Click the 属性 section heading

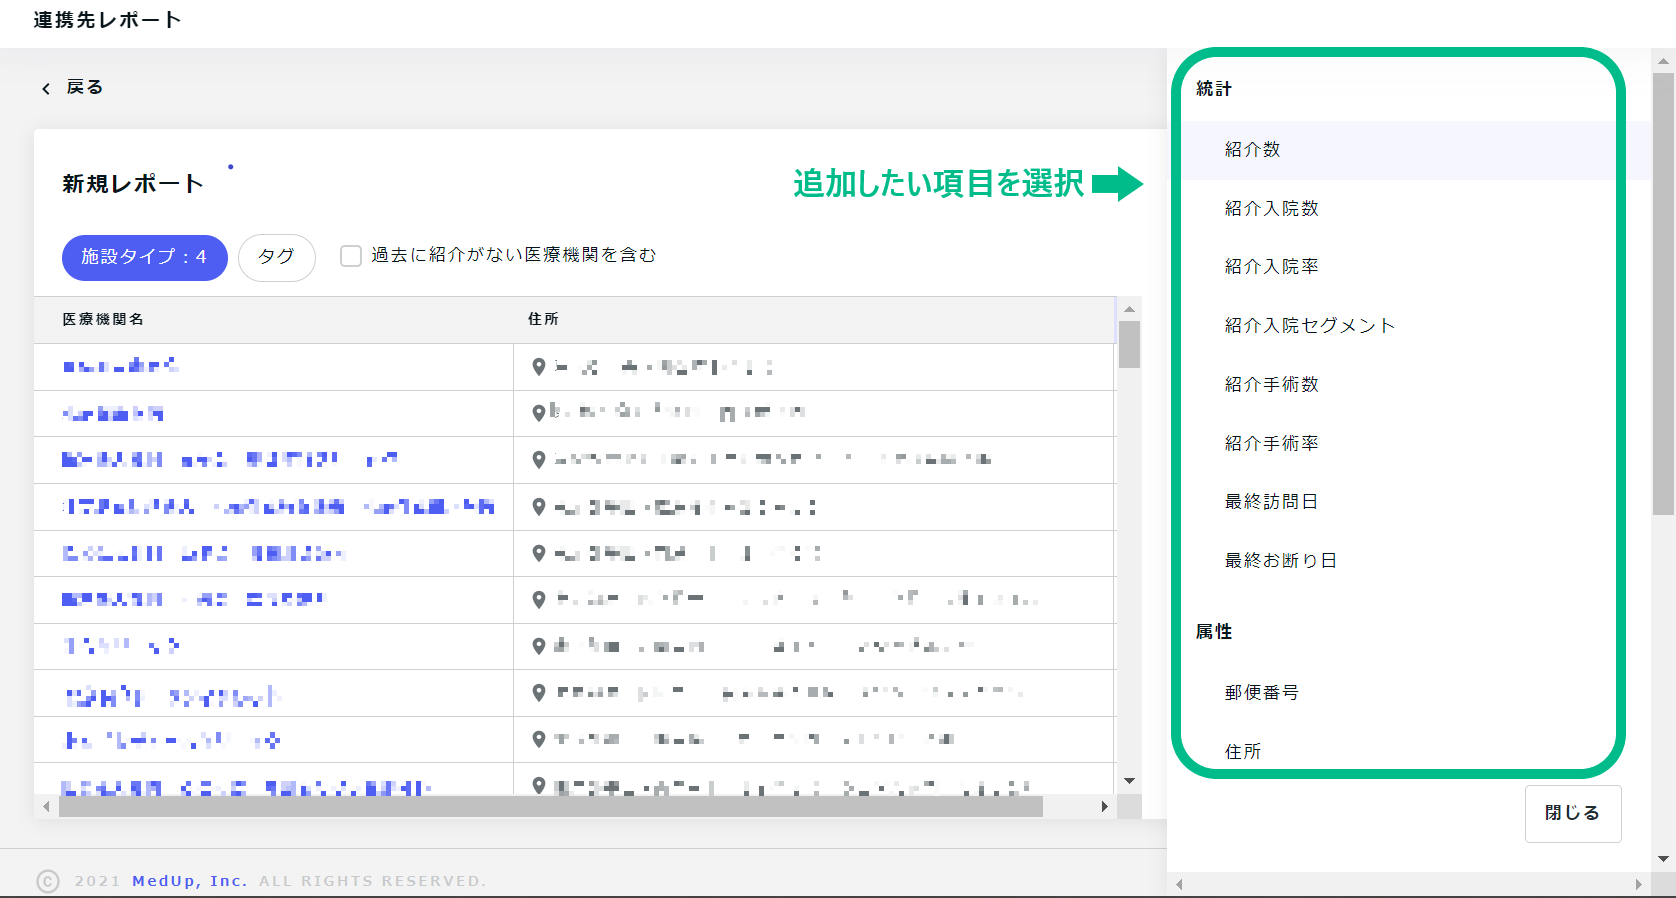[x=1214, y=632]
